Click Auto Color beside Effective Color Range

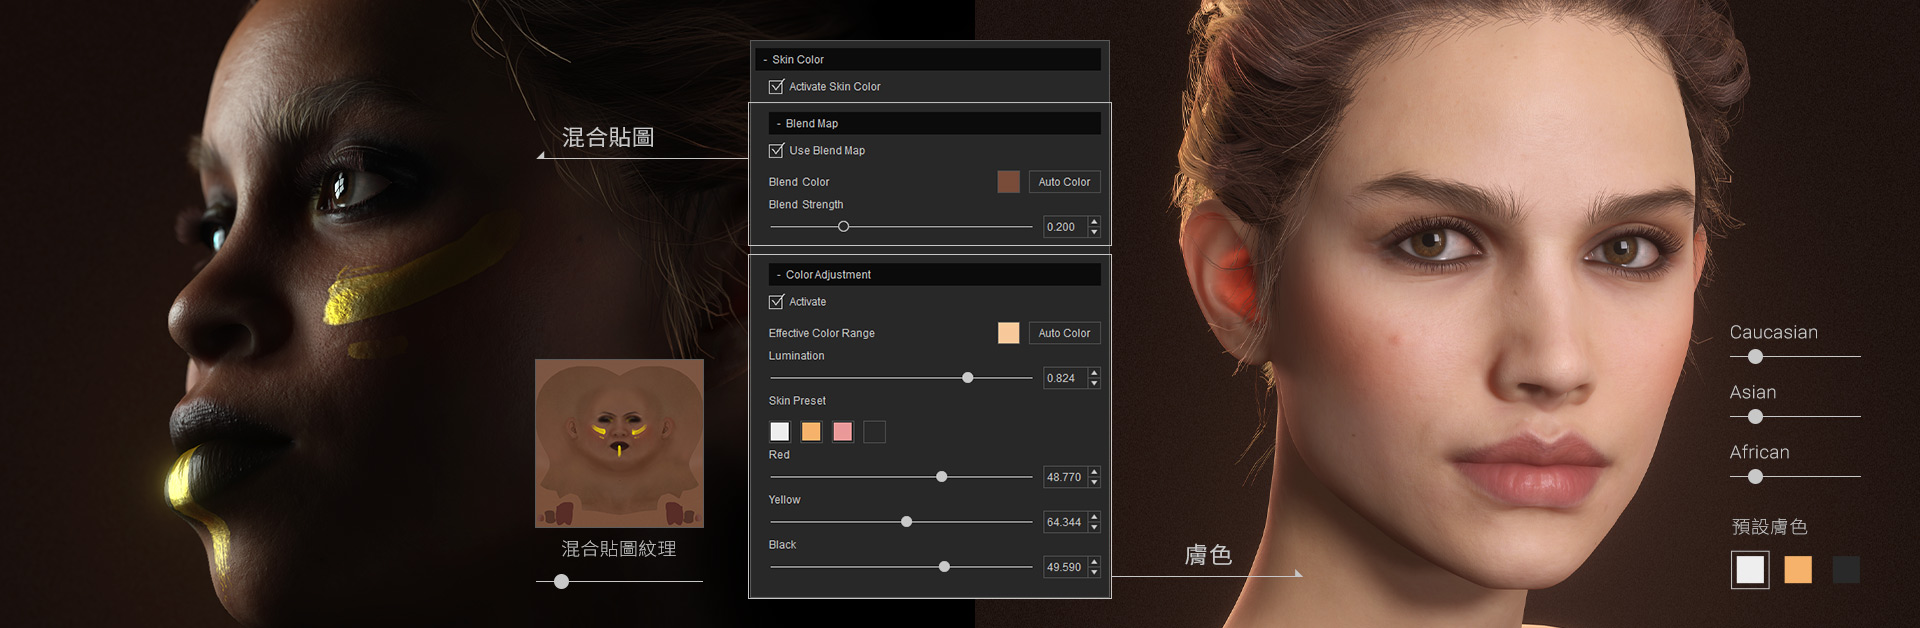(x=1064, y=333)
